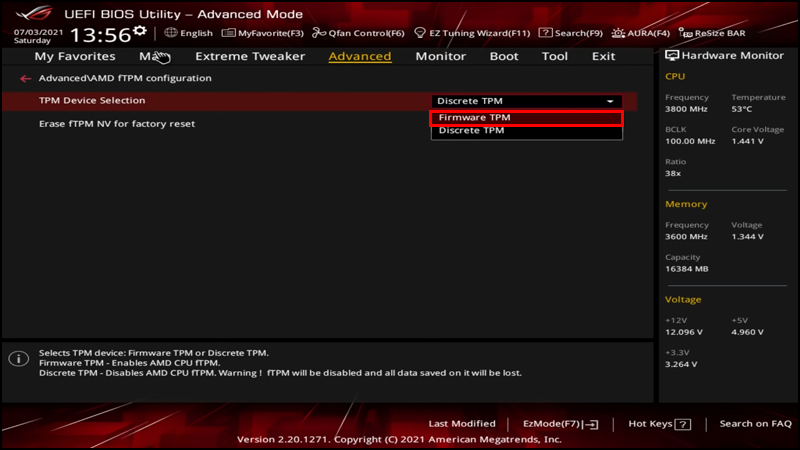Click BCLK value 100.00 MHz
The height and width of the screenshot is (450, 800).
pyautogui.click(x=690, y=141)
